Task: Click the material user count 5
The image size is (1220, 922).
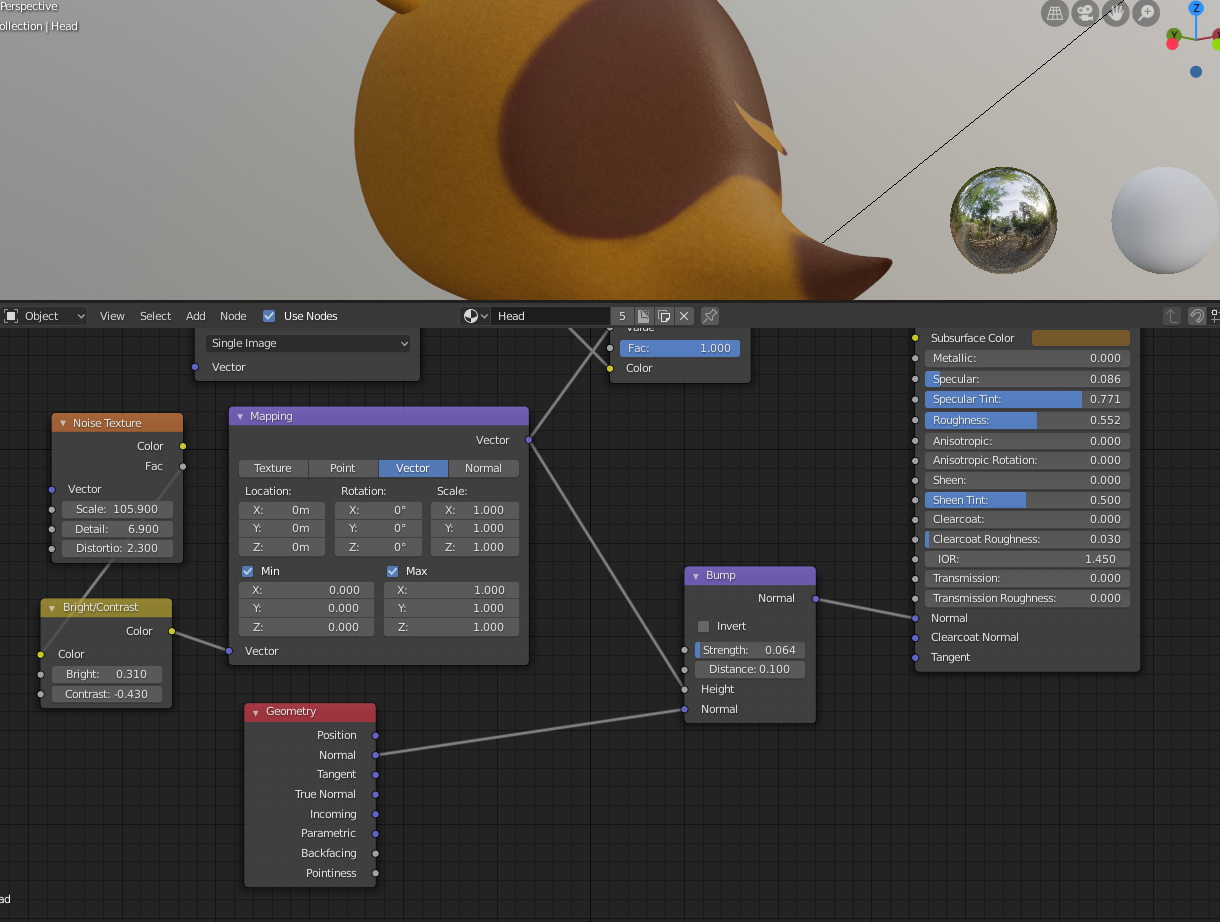Action: [x=622, y=316]
